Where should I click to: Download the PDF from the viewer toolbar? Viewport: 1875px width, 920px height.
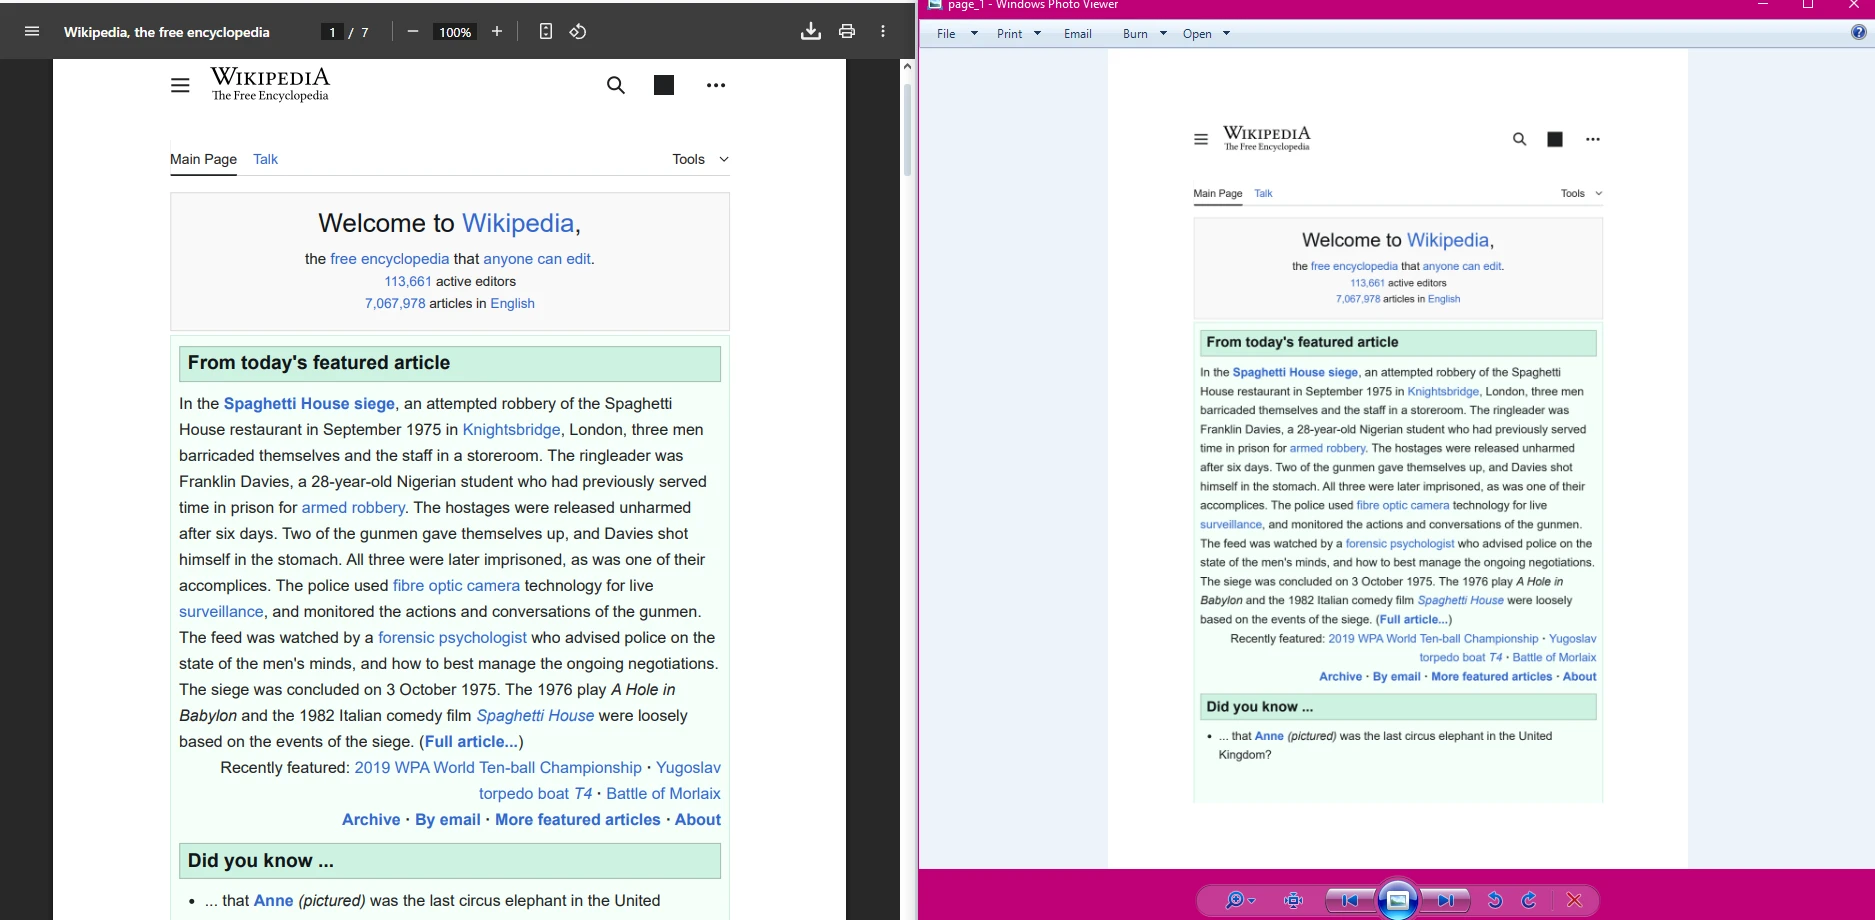point(811,31)
